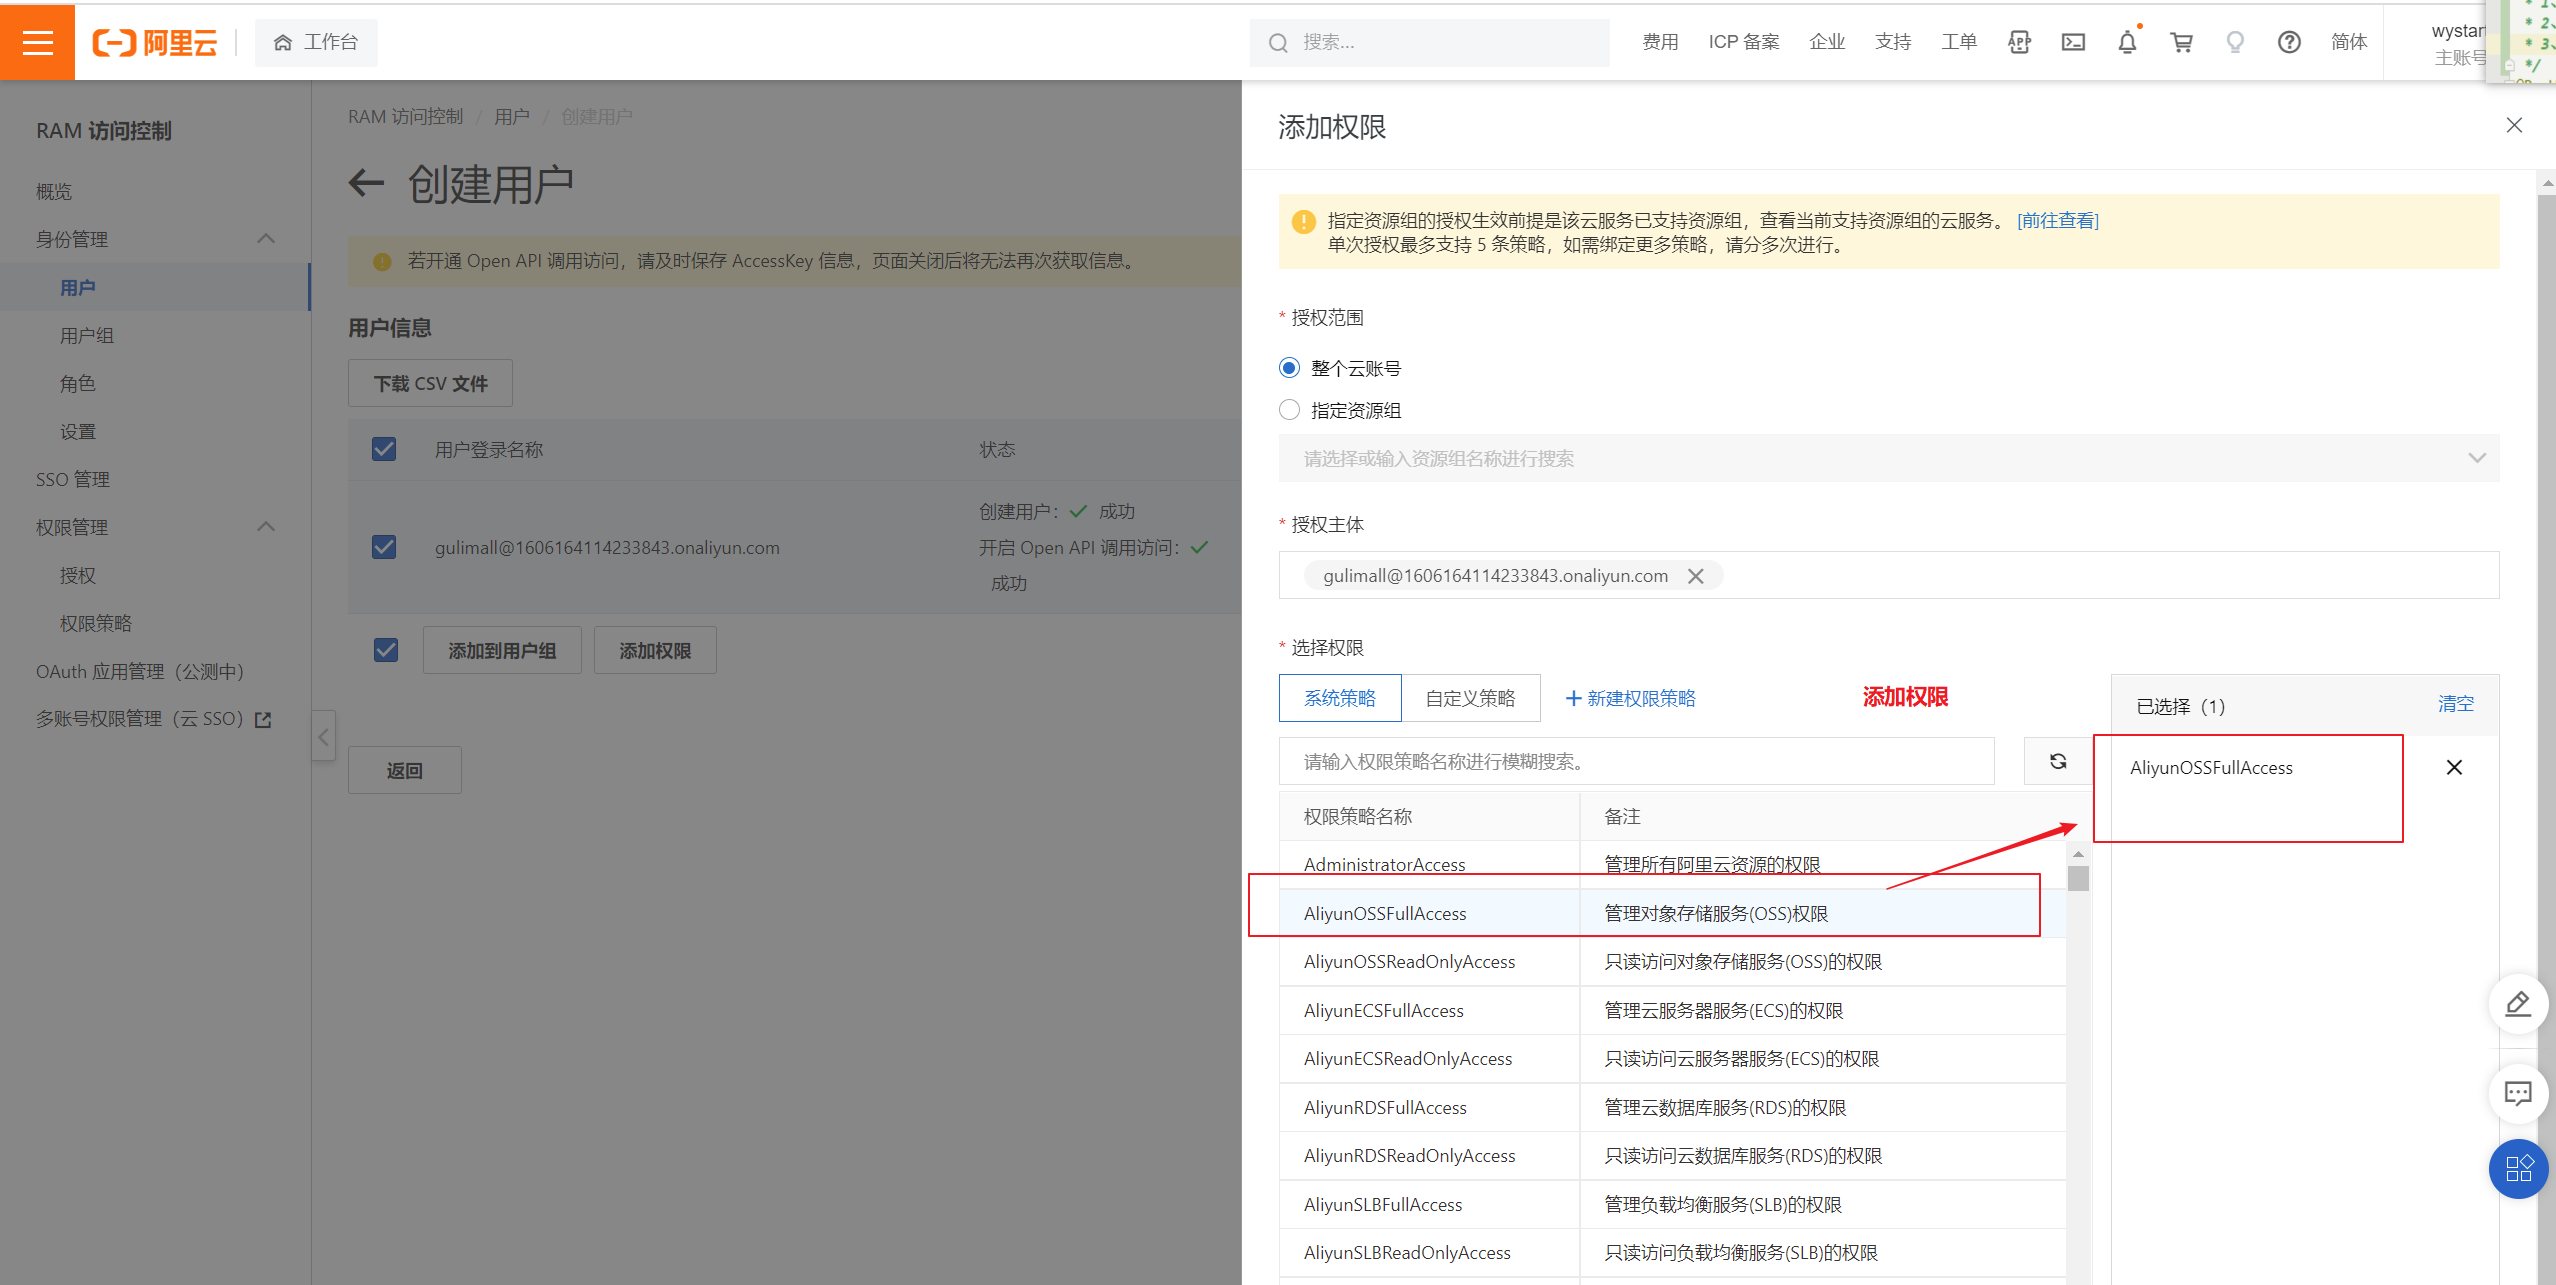Click the 下载 CSV 文件 button
The height and width of the screenshot is (1285, 2556).
pos(430,383)
